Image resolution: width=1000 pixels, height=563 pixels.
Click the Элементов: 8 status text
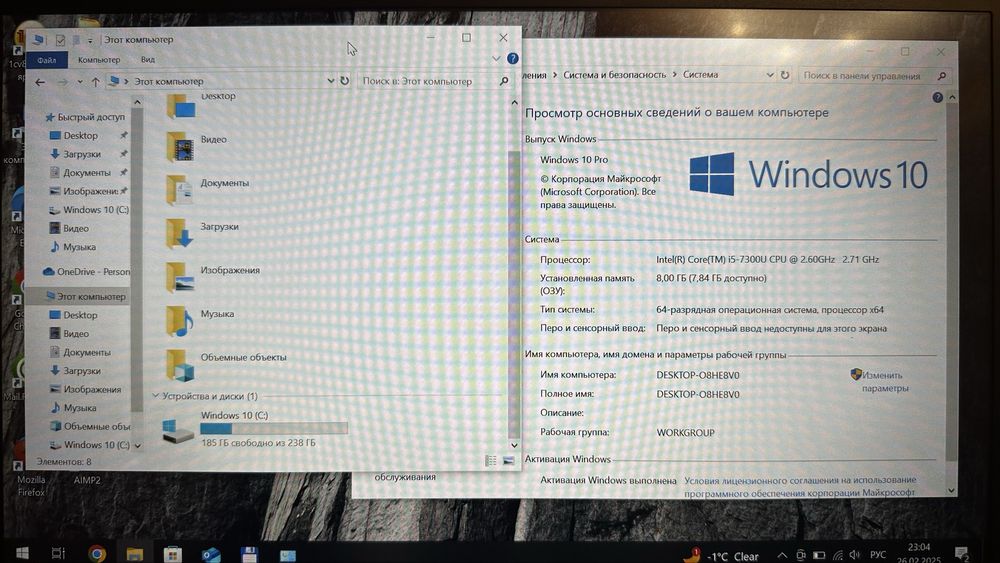[x=64, y=462]
